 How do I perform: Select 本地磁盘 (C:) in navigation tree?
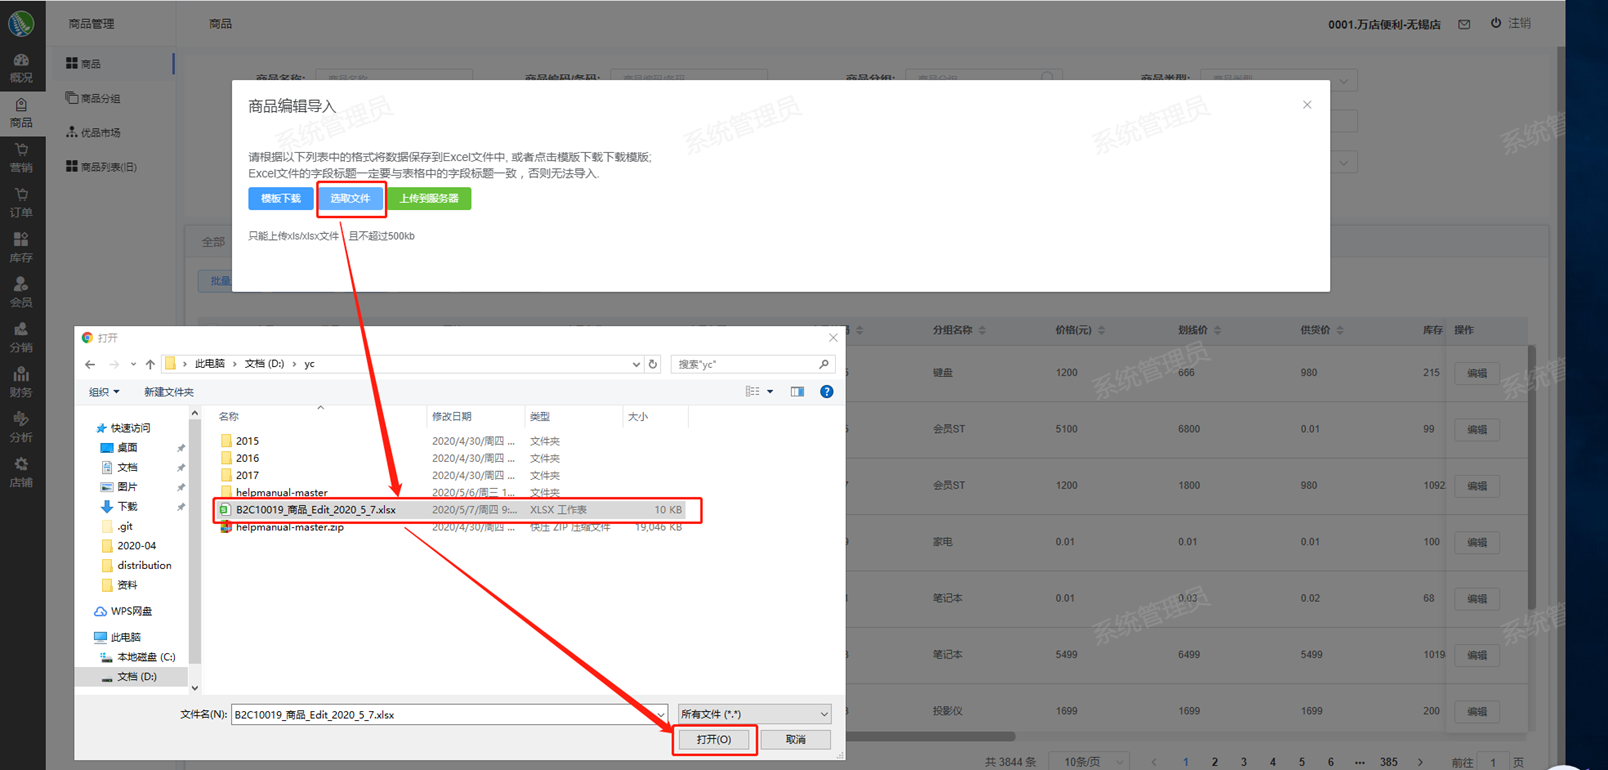(138, 657)
